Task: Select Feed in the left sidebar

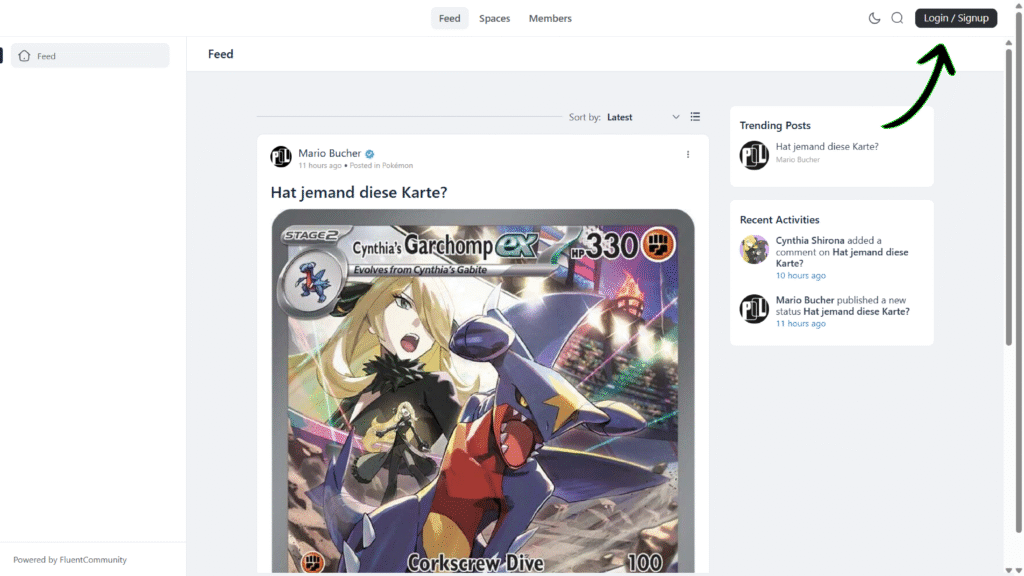Action: coord(90,56)
